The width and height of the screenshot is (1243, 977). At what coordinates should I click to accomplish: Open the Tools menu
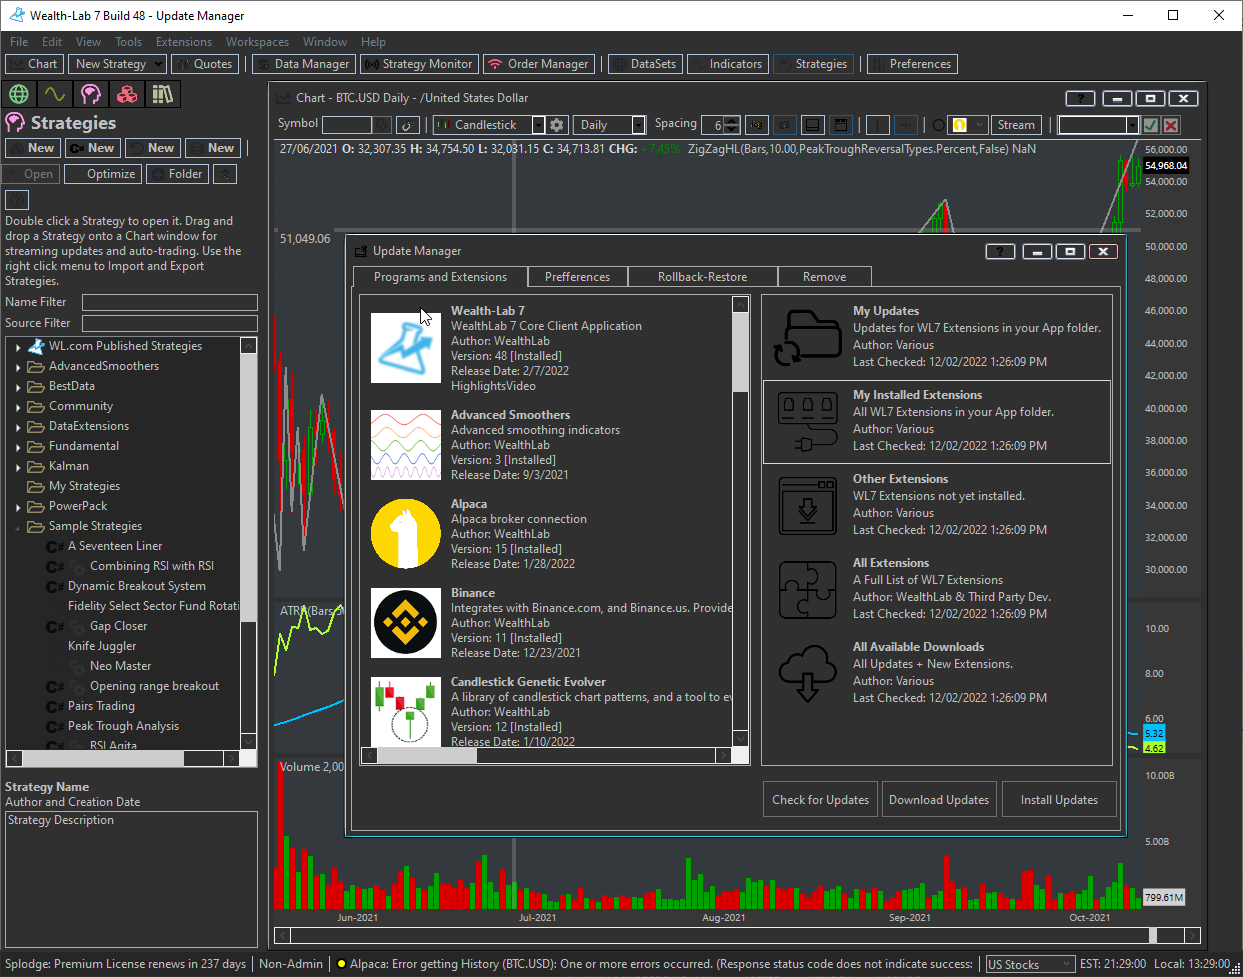(128, 42)
